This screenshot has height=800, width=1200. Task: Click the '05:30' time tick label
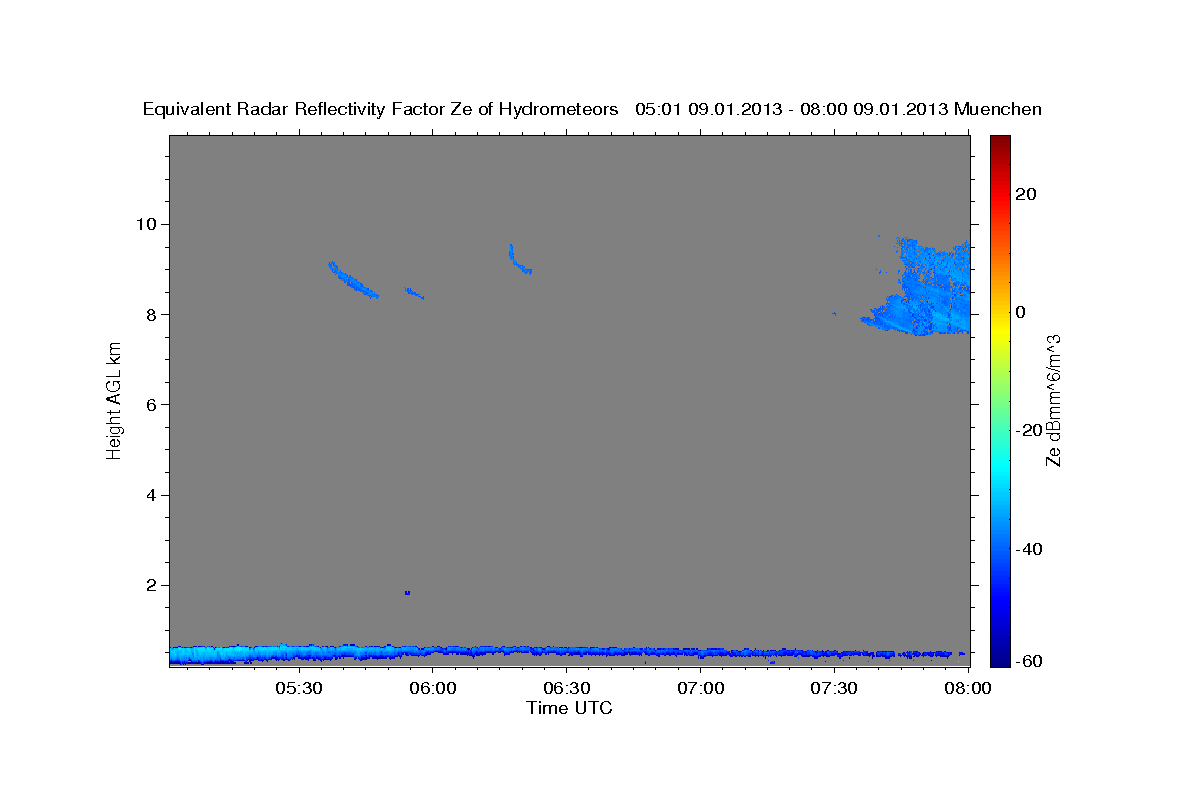pos(299,689)
